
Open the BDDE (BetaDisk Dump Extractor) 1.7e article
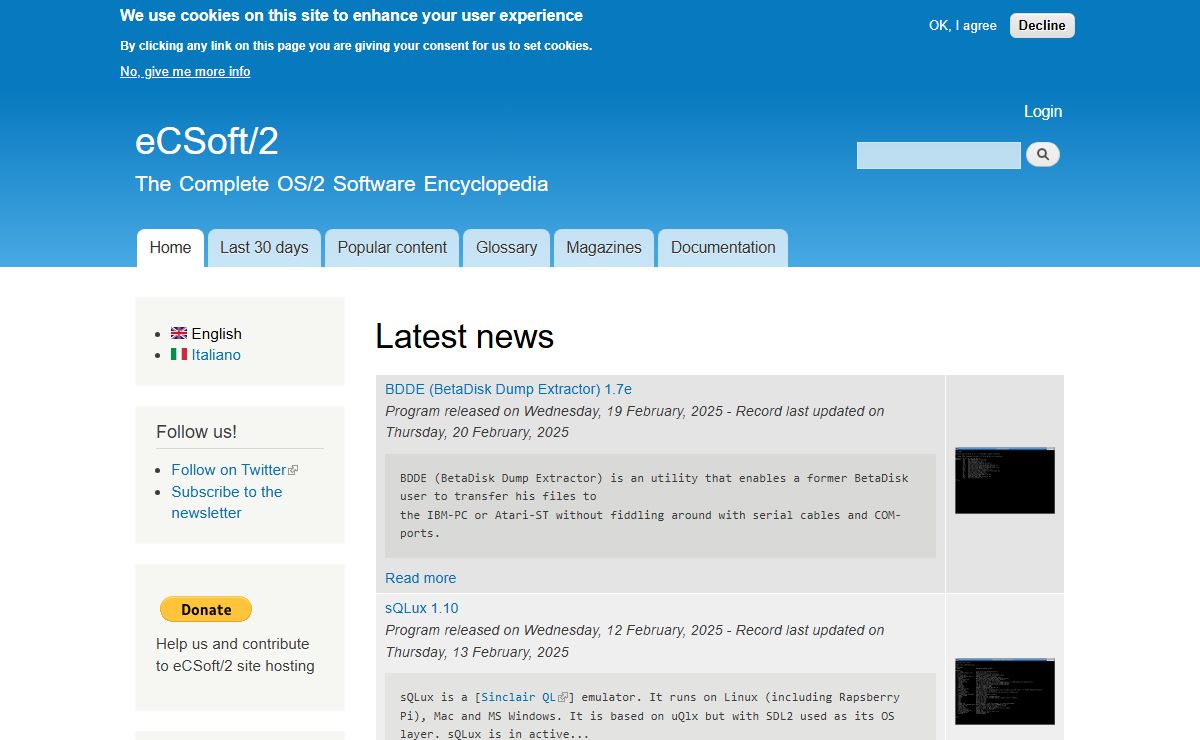click(508, 389)
